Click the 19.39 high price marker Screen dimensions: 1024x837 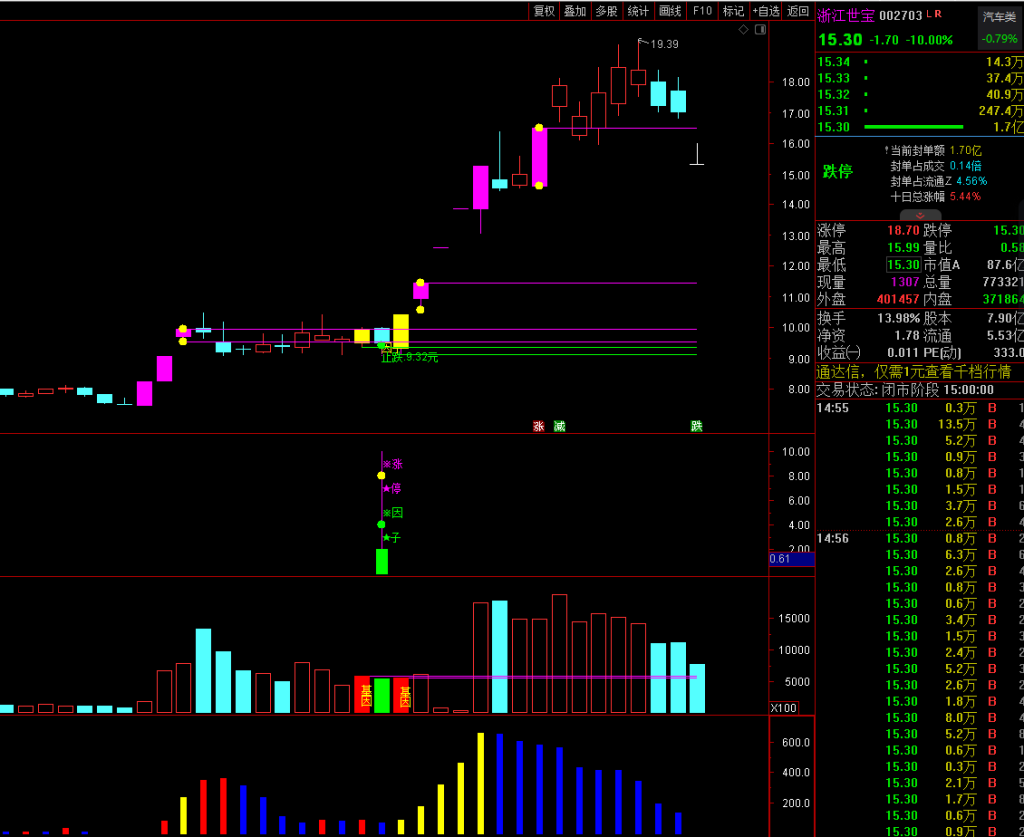pyautogui.click(x=663, y=44)
